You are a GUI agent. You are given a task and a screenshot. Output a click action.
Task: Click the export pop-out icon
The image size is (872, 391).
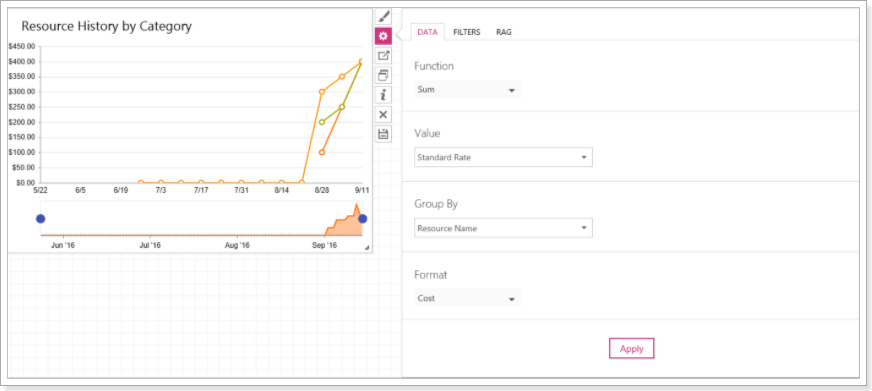[383, 56]
